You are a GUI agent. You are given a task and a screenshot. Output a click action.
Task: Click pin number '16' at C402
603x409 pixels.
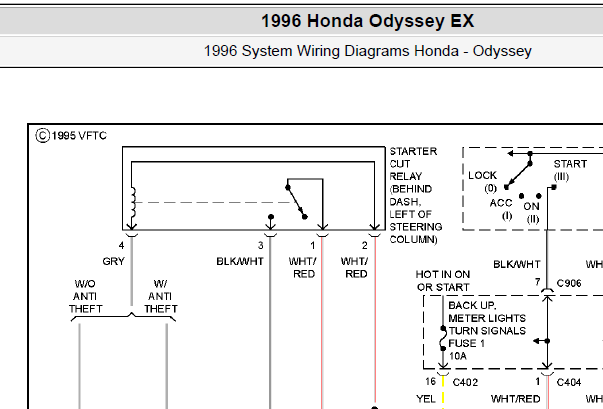430,381
